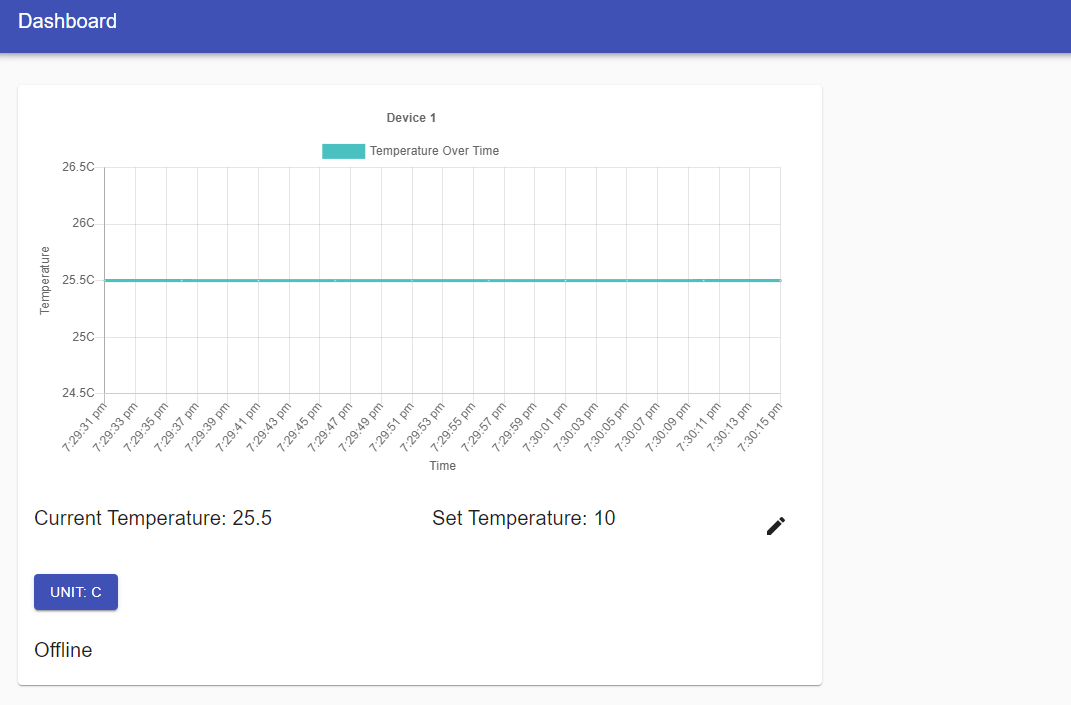1071x705 pixels.
Task: Click the vertical Temperature y-axis title
Action: point(45,280)
